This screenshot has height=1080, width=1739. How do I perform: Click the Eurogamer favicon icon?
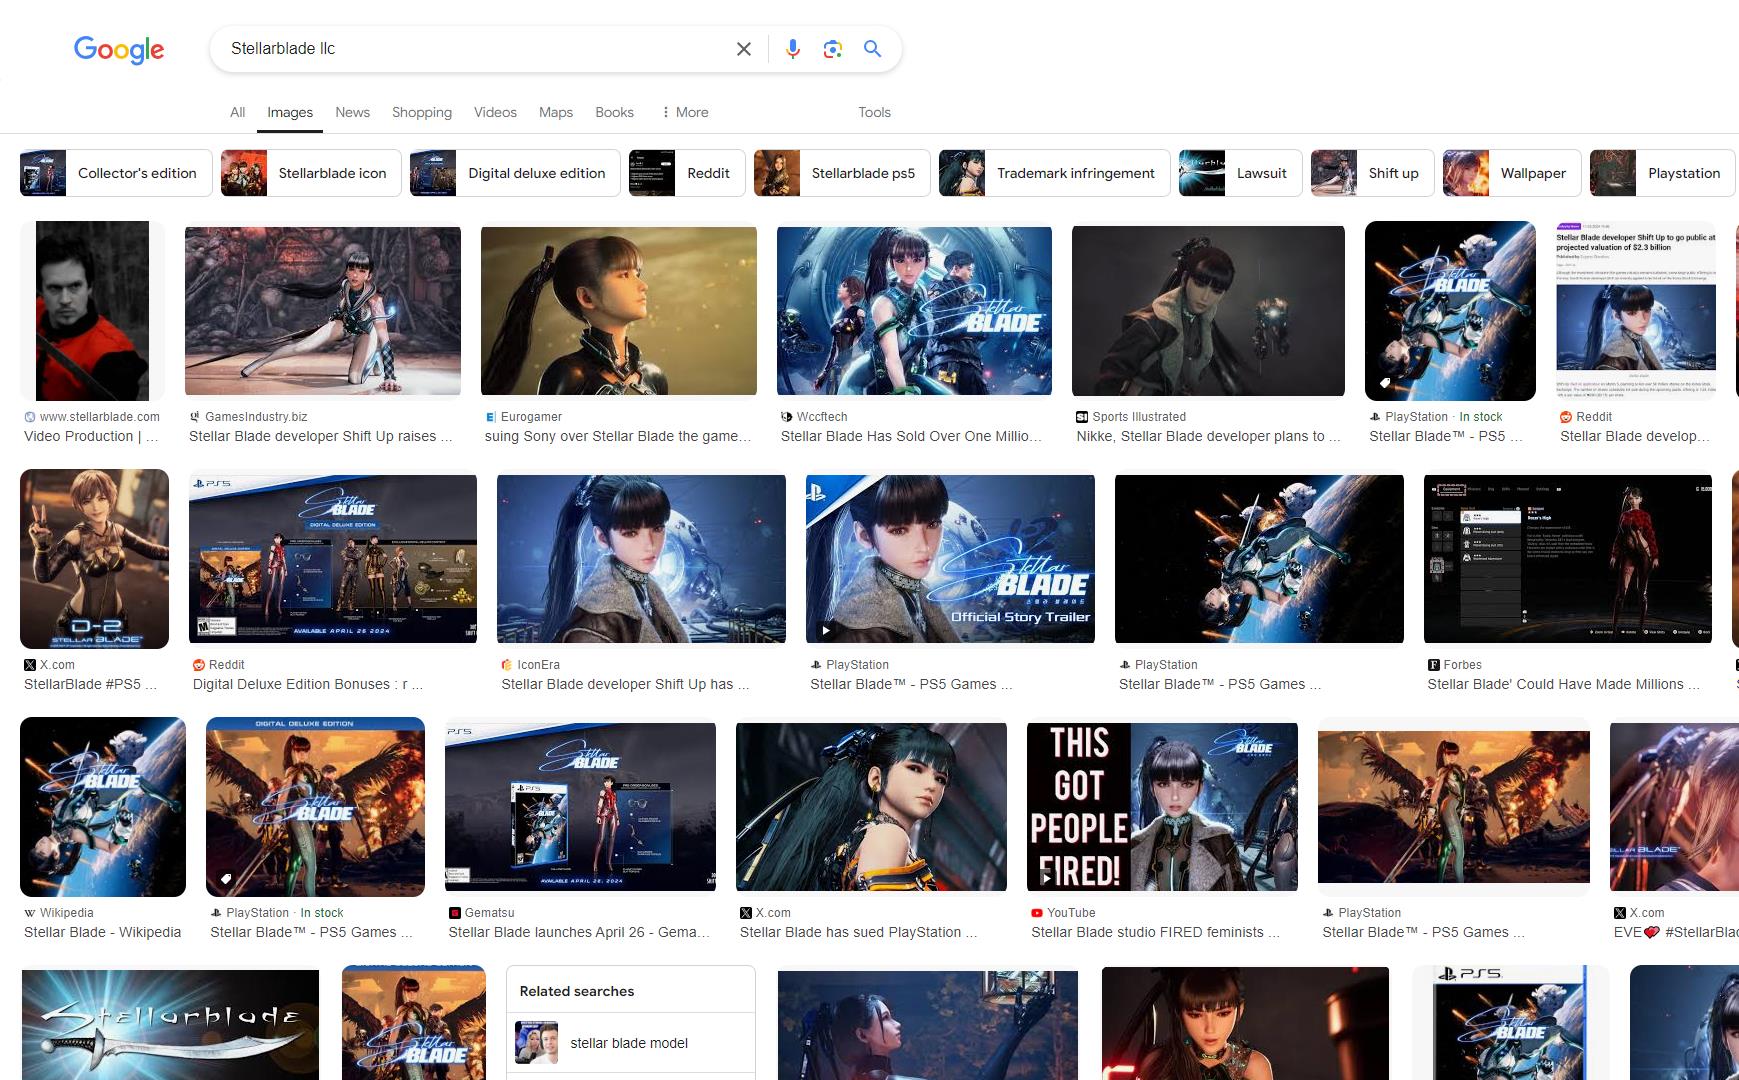click(x=491, y=417)
